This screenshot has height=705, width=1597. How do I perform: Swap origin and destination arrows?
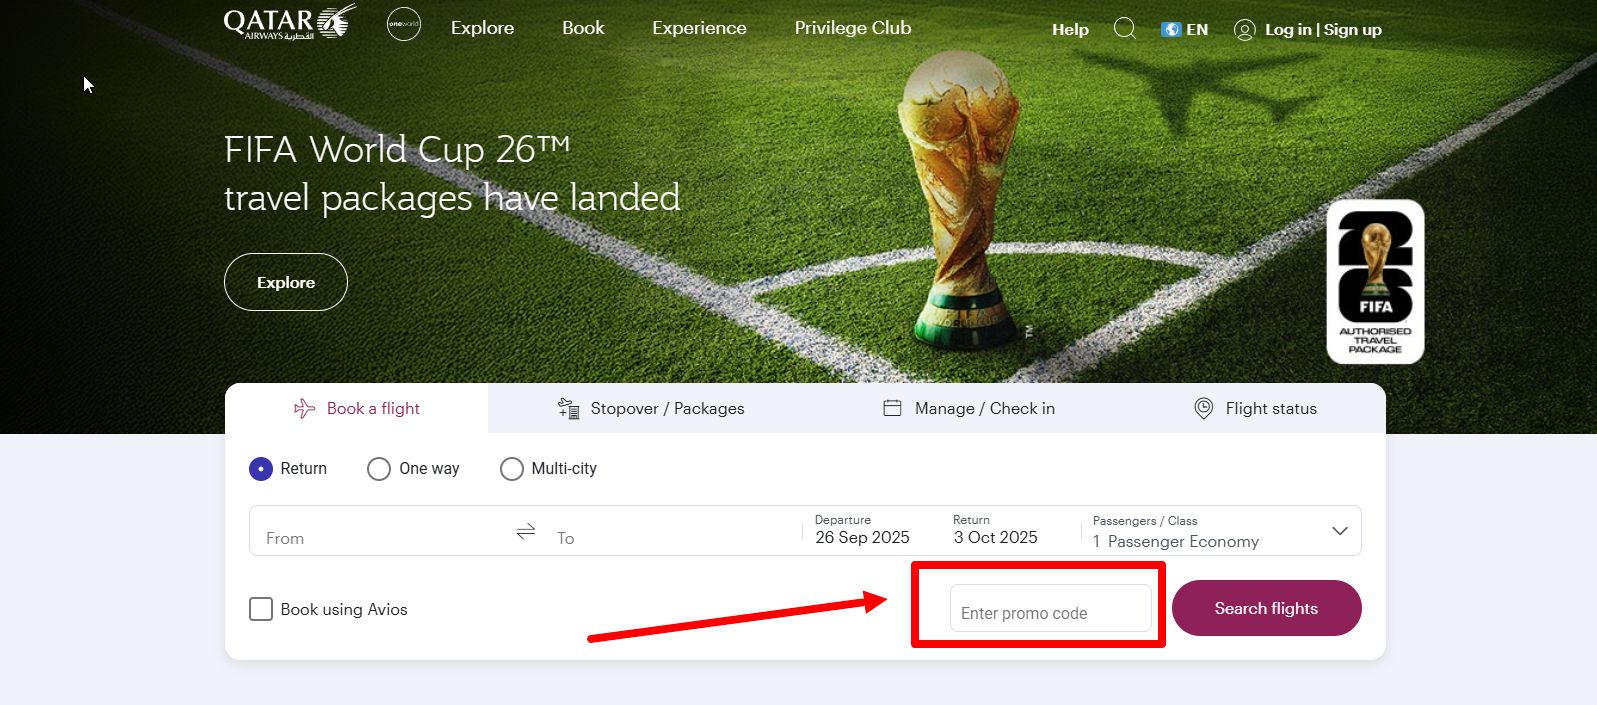point(526,531)
